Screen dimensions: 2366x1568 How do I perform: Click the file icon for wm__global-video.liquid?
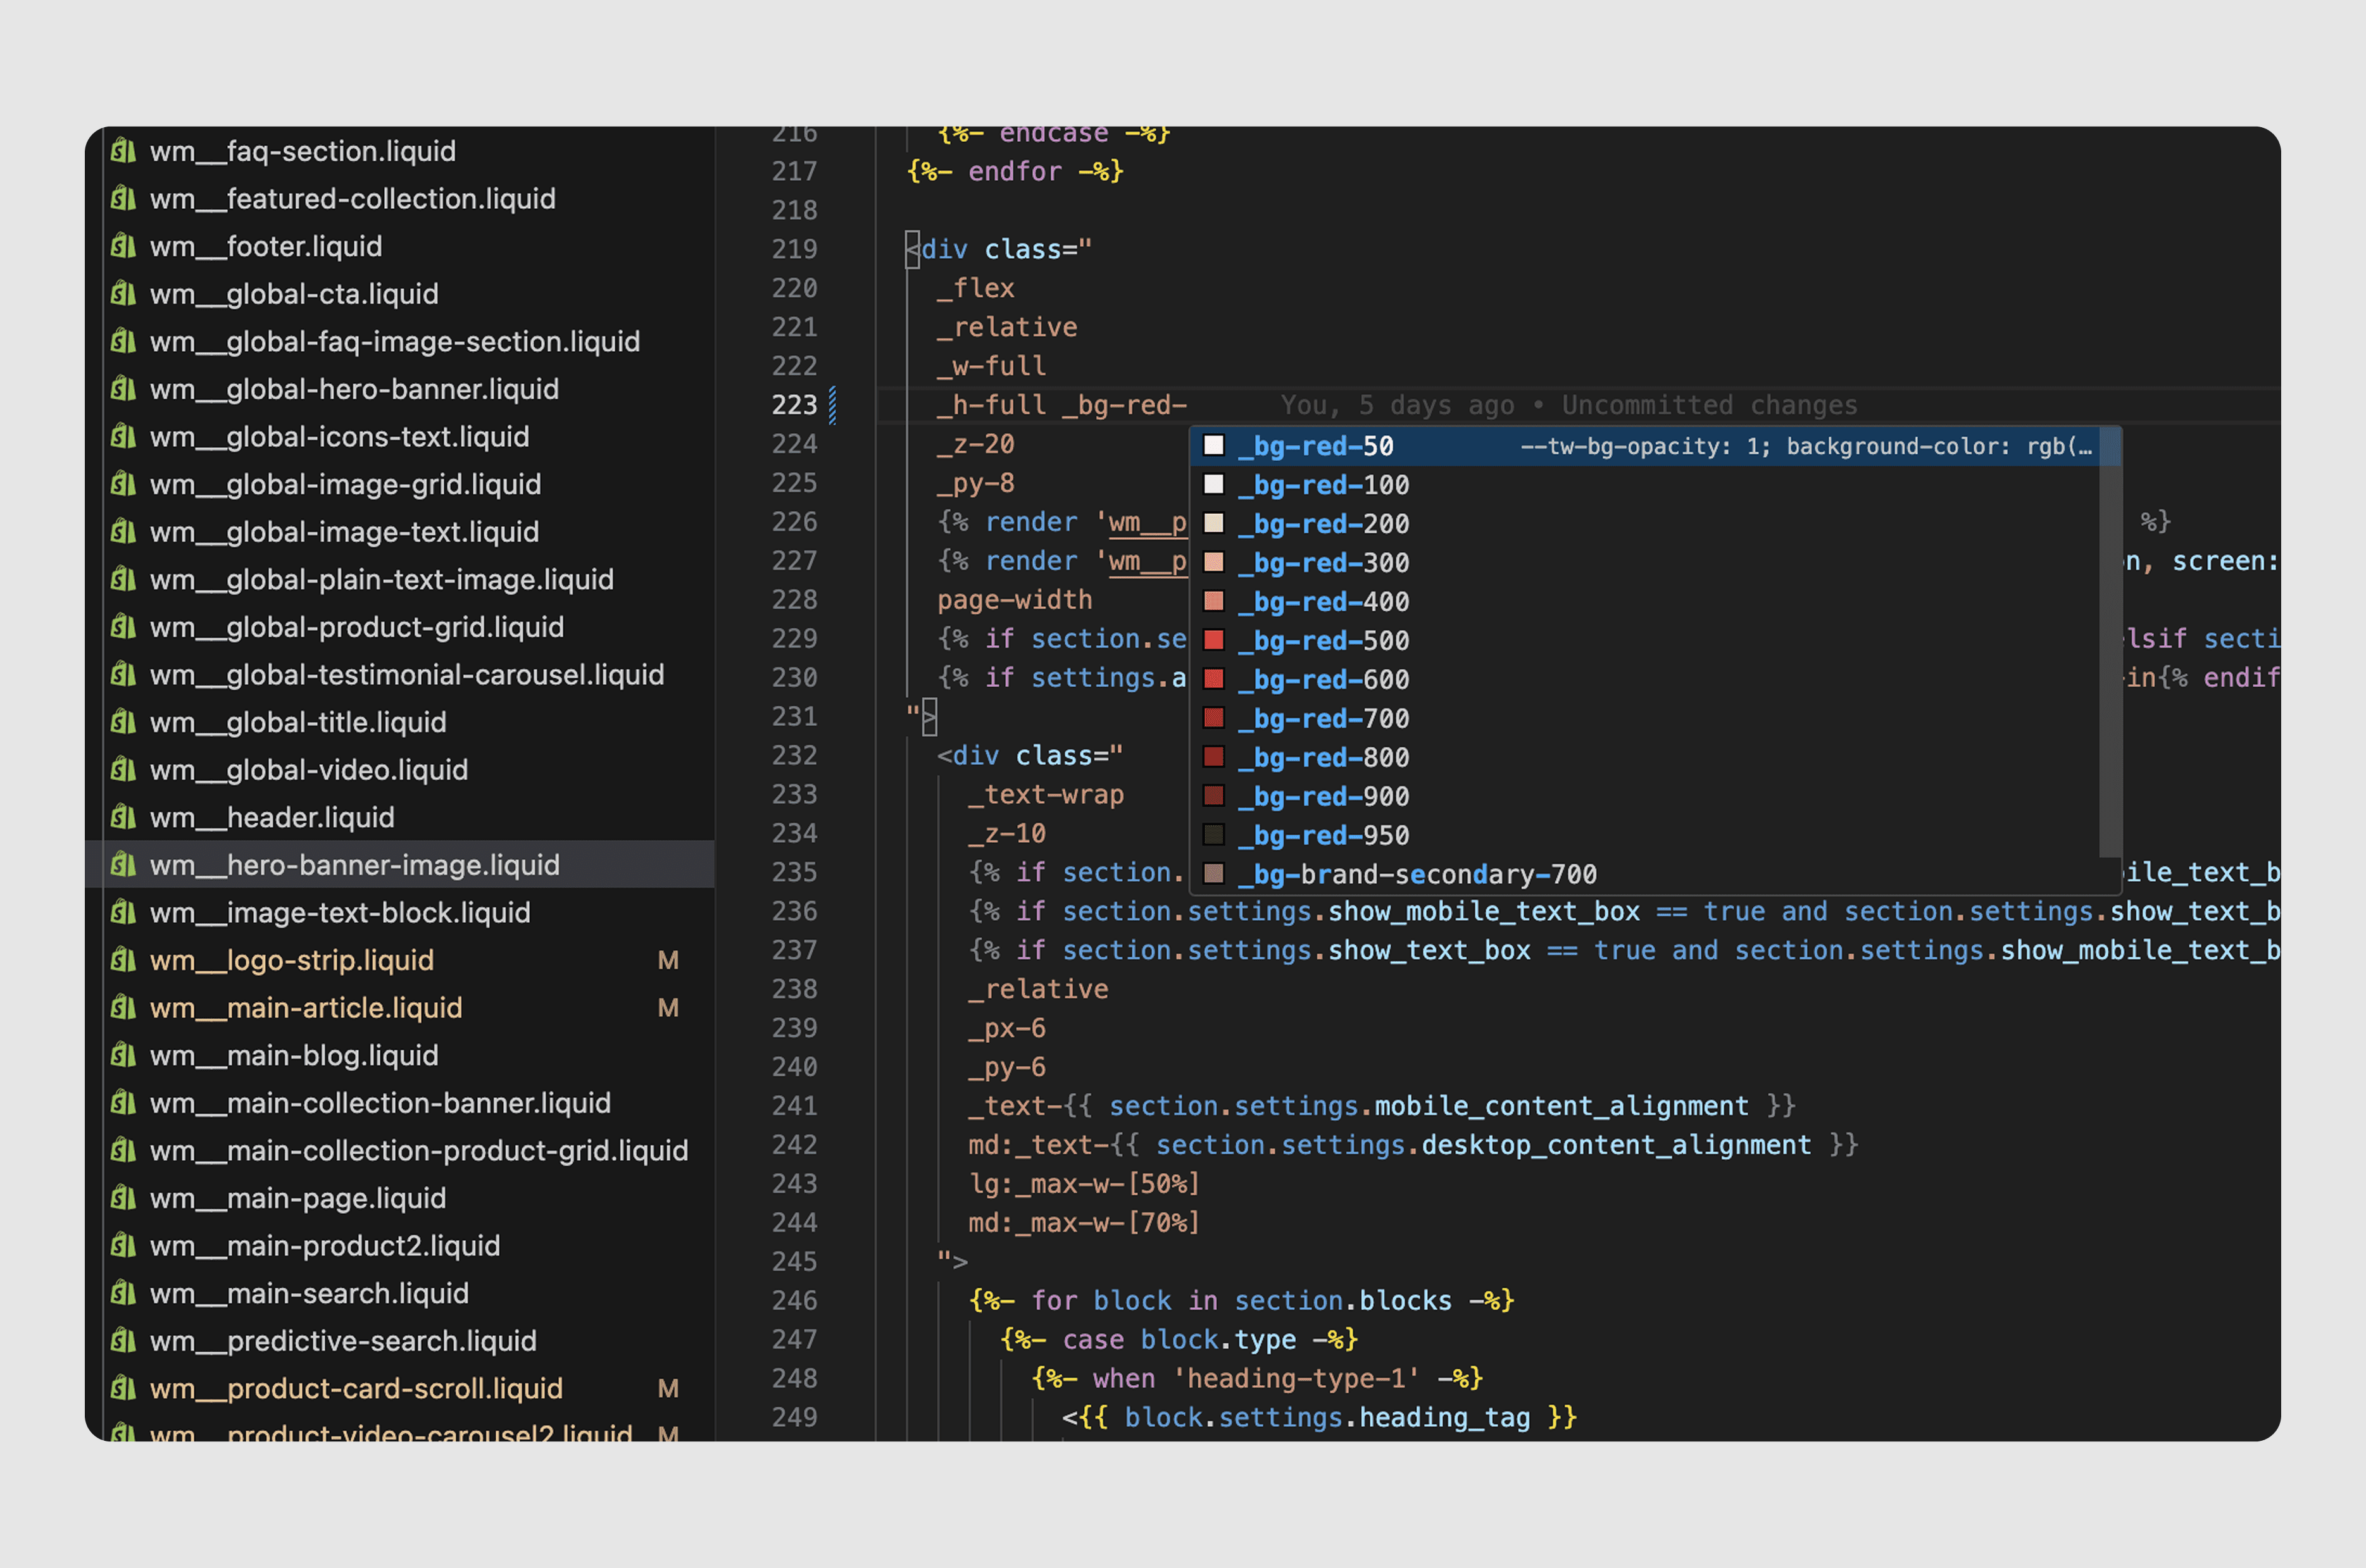click(x=123, y=770)
